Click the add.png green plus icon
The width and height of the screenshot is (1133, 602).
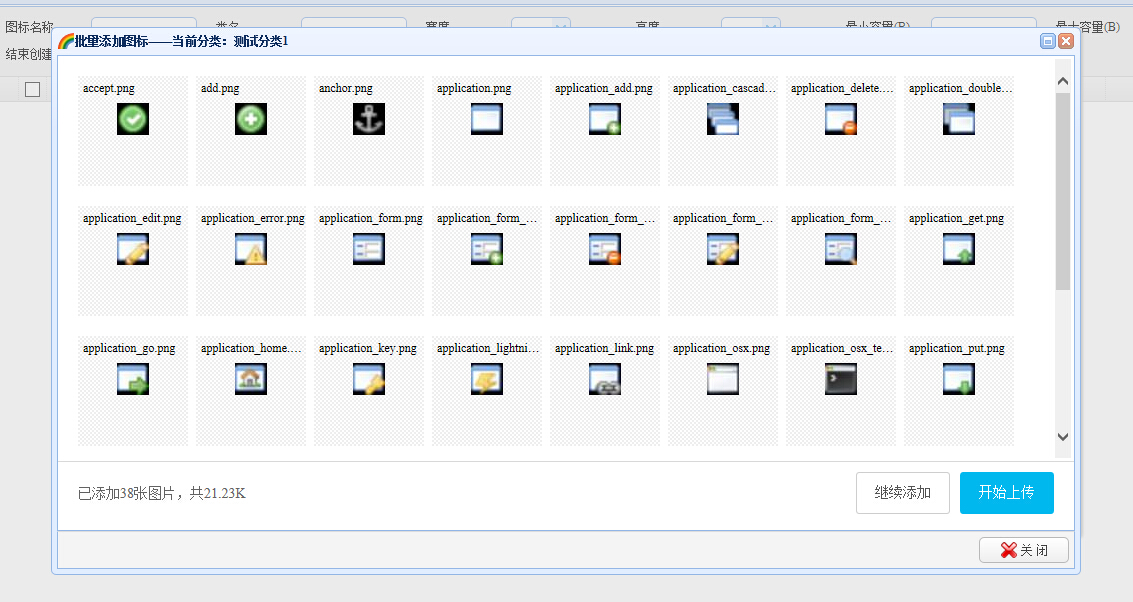(x=251, y=119)
